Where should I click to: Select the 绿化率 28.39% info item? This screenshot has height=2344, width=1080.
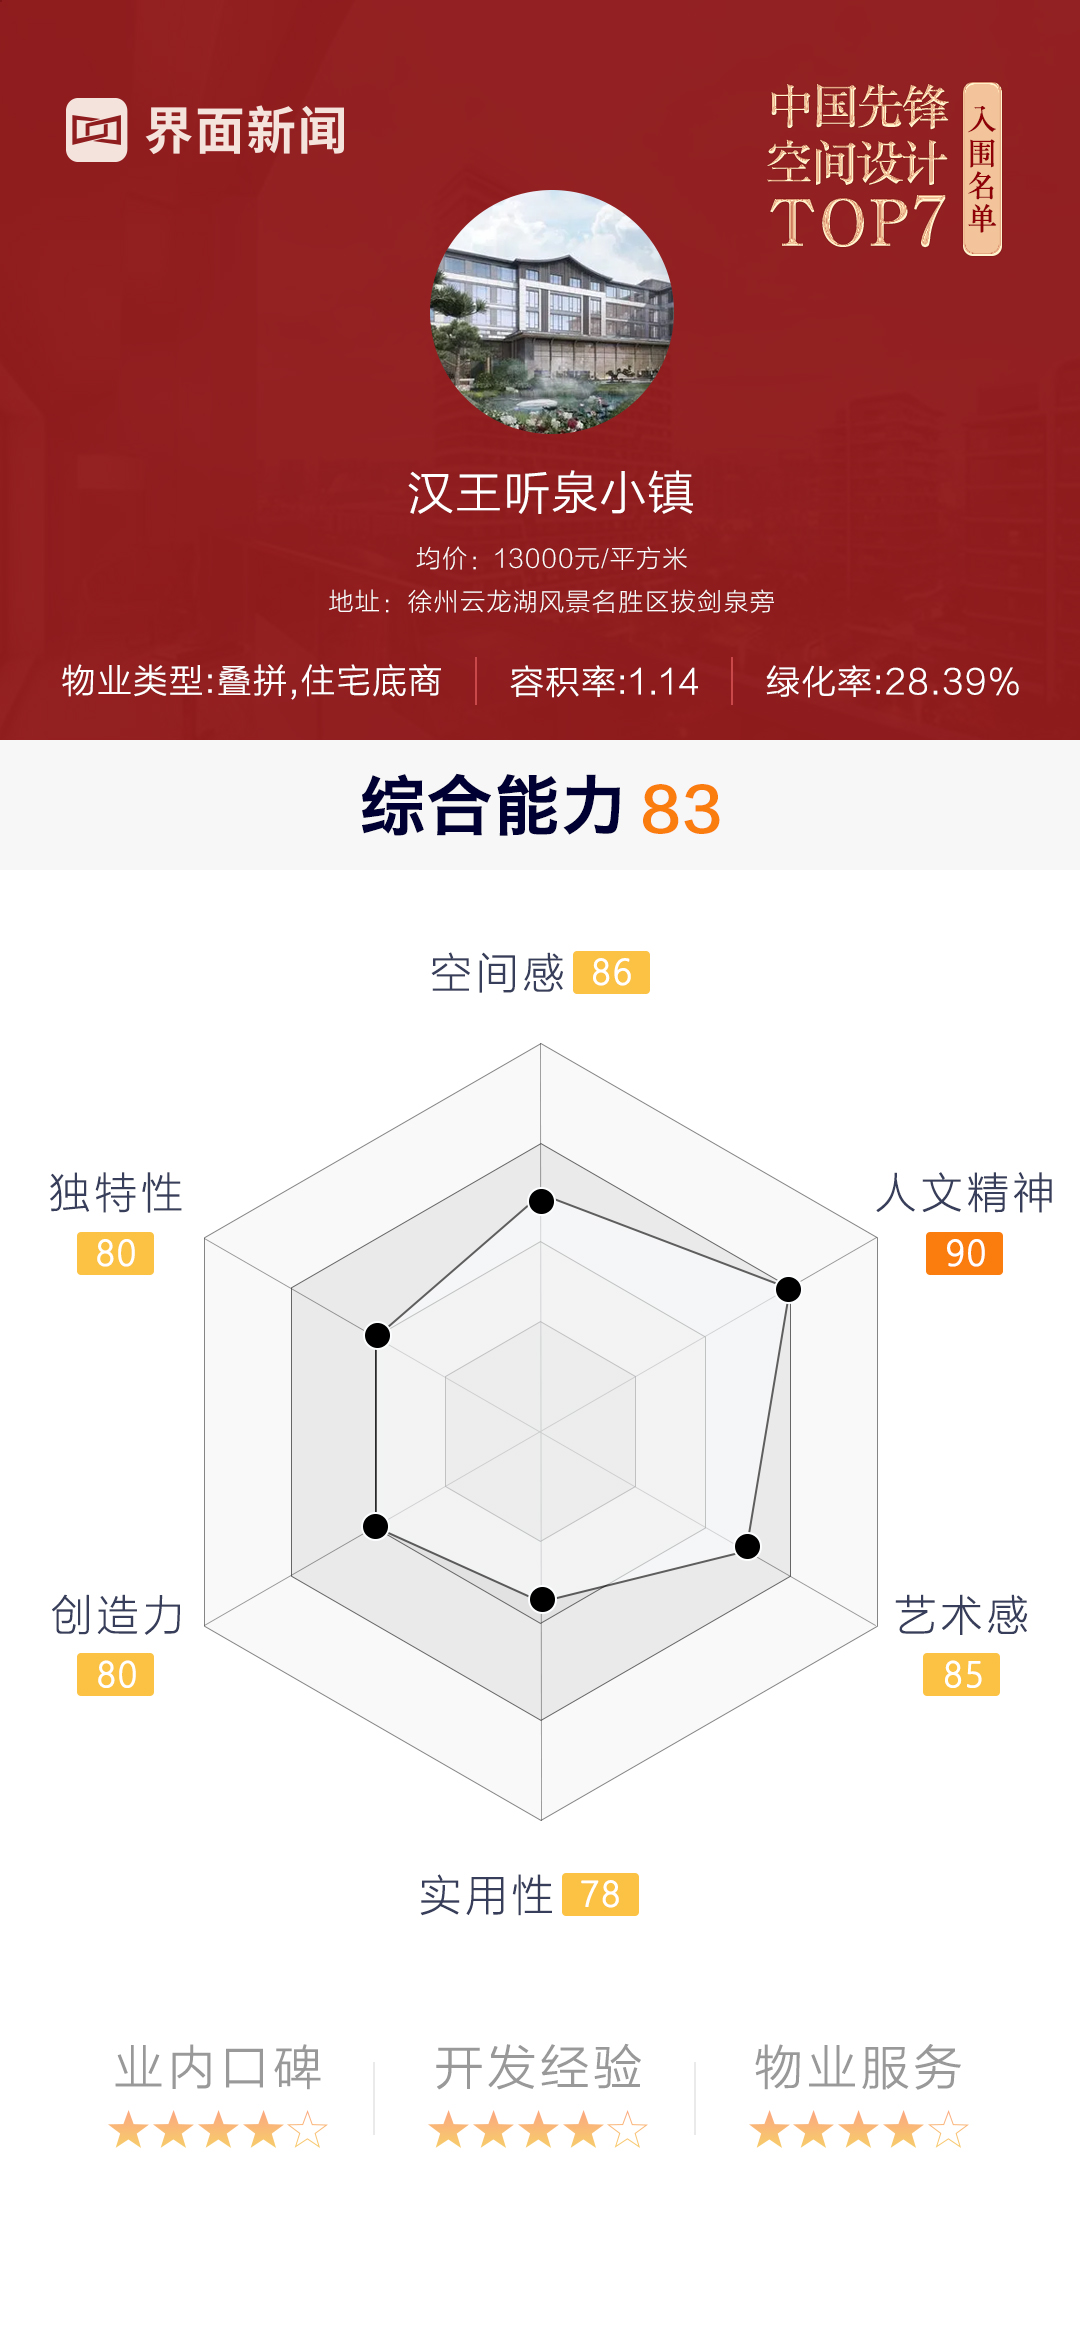(892, 681)
